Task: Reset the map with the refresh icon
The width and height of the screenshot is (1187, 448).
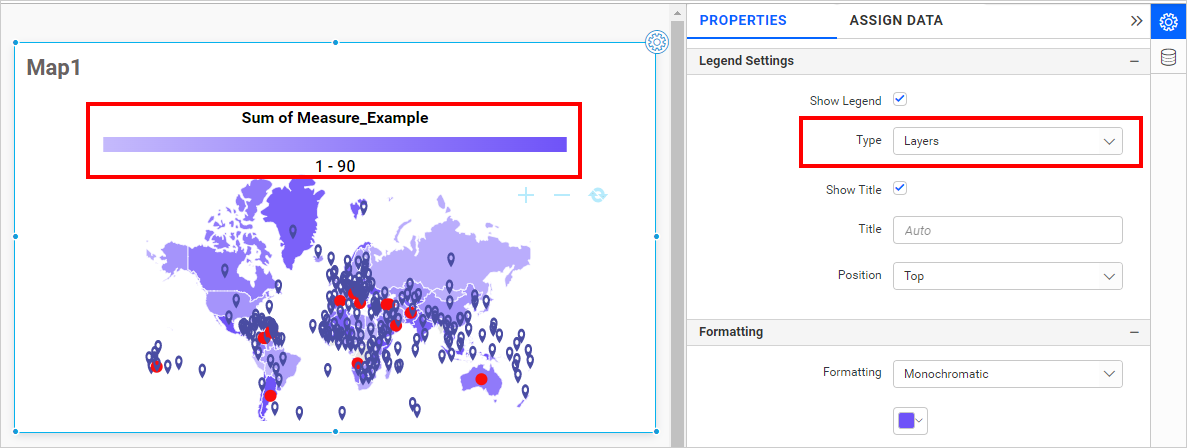Action: (598, 195)
